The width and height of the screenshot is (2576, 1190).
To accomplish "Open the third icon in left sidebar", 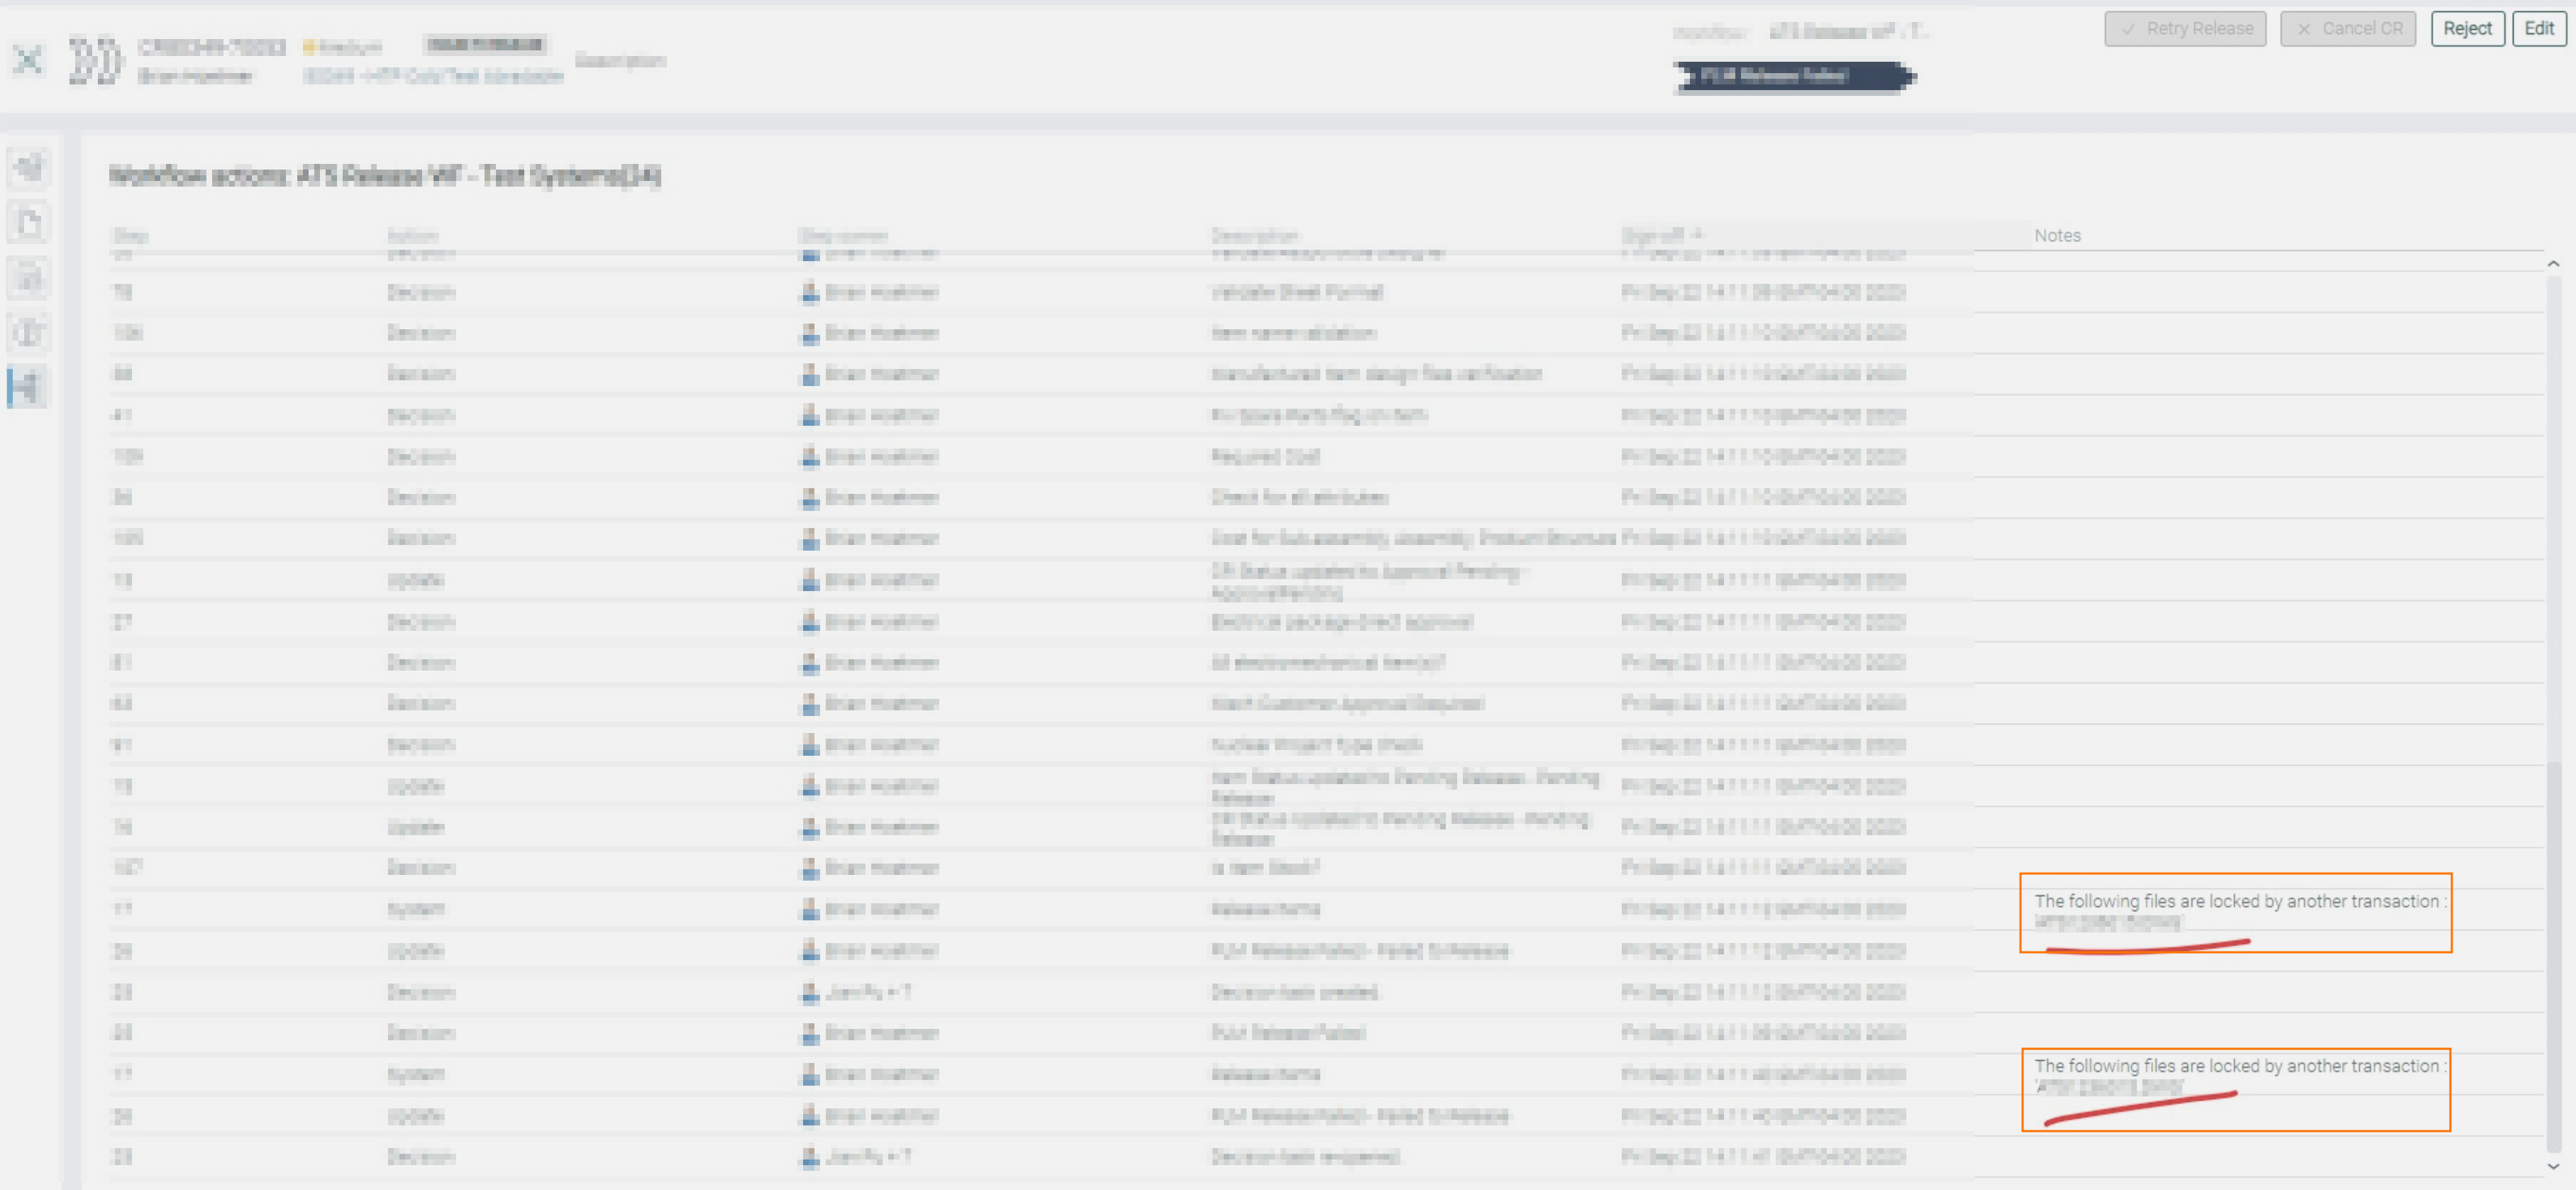I will [29, 278].
